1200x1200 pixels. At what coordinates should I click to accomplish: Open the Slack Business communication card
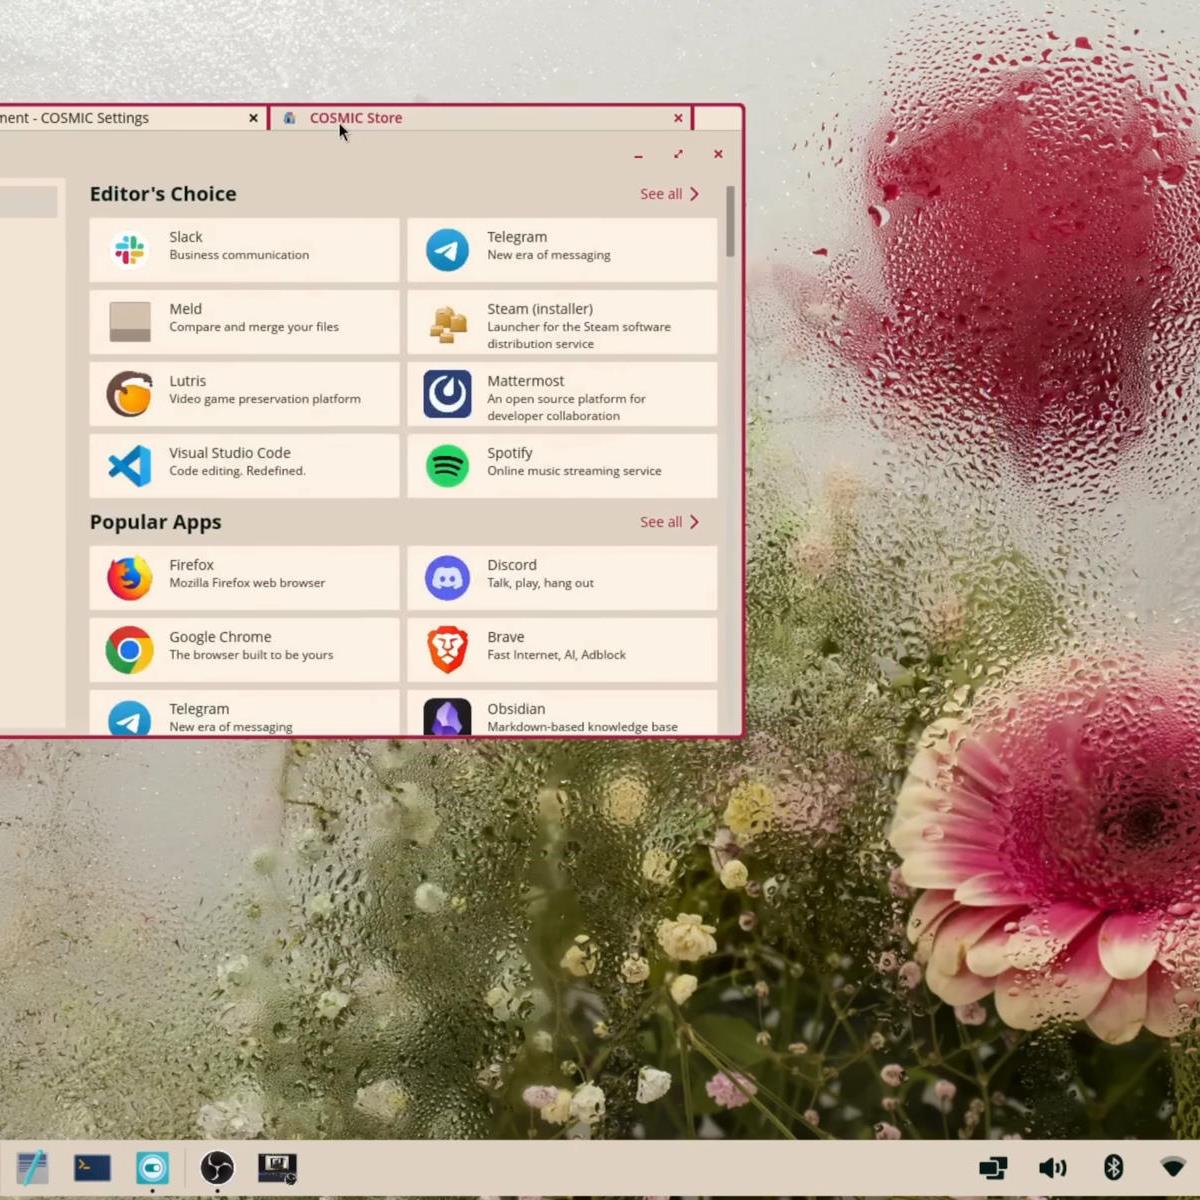click(x=244, y=250)
